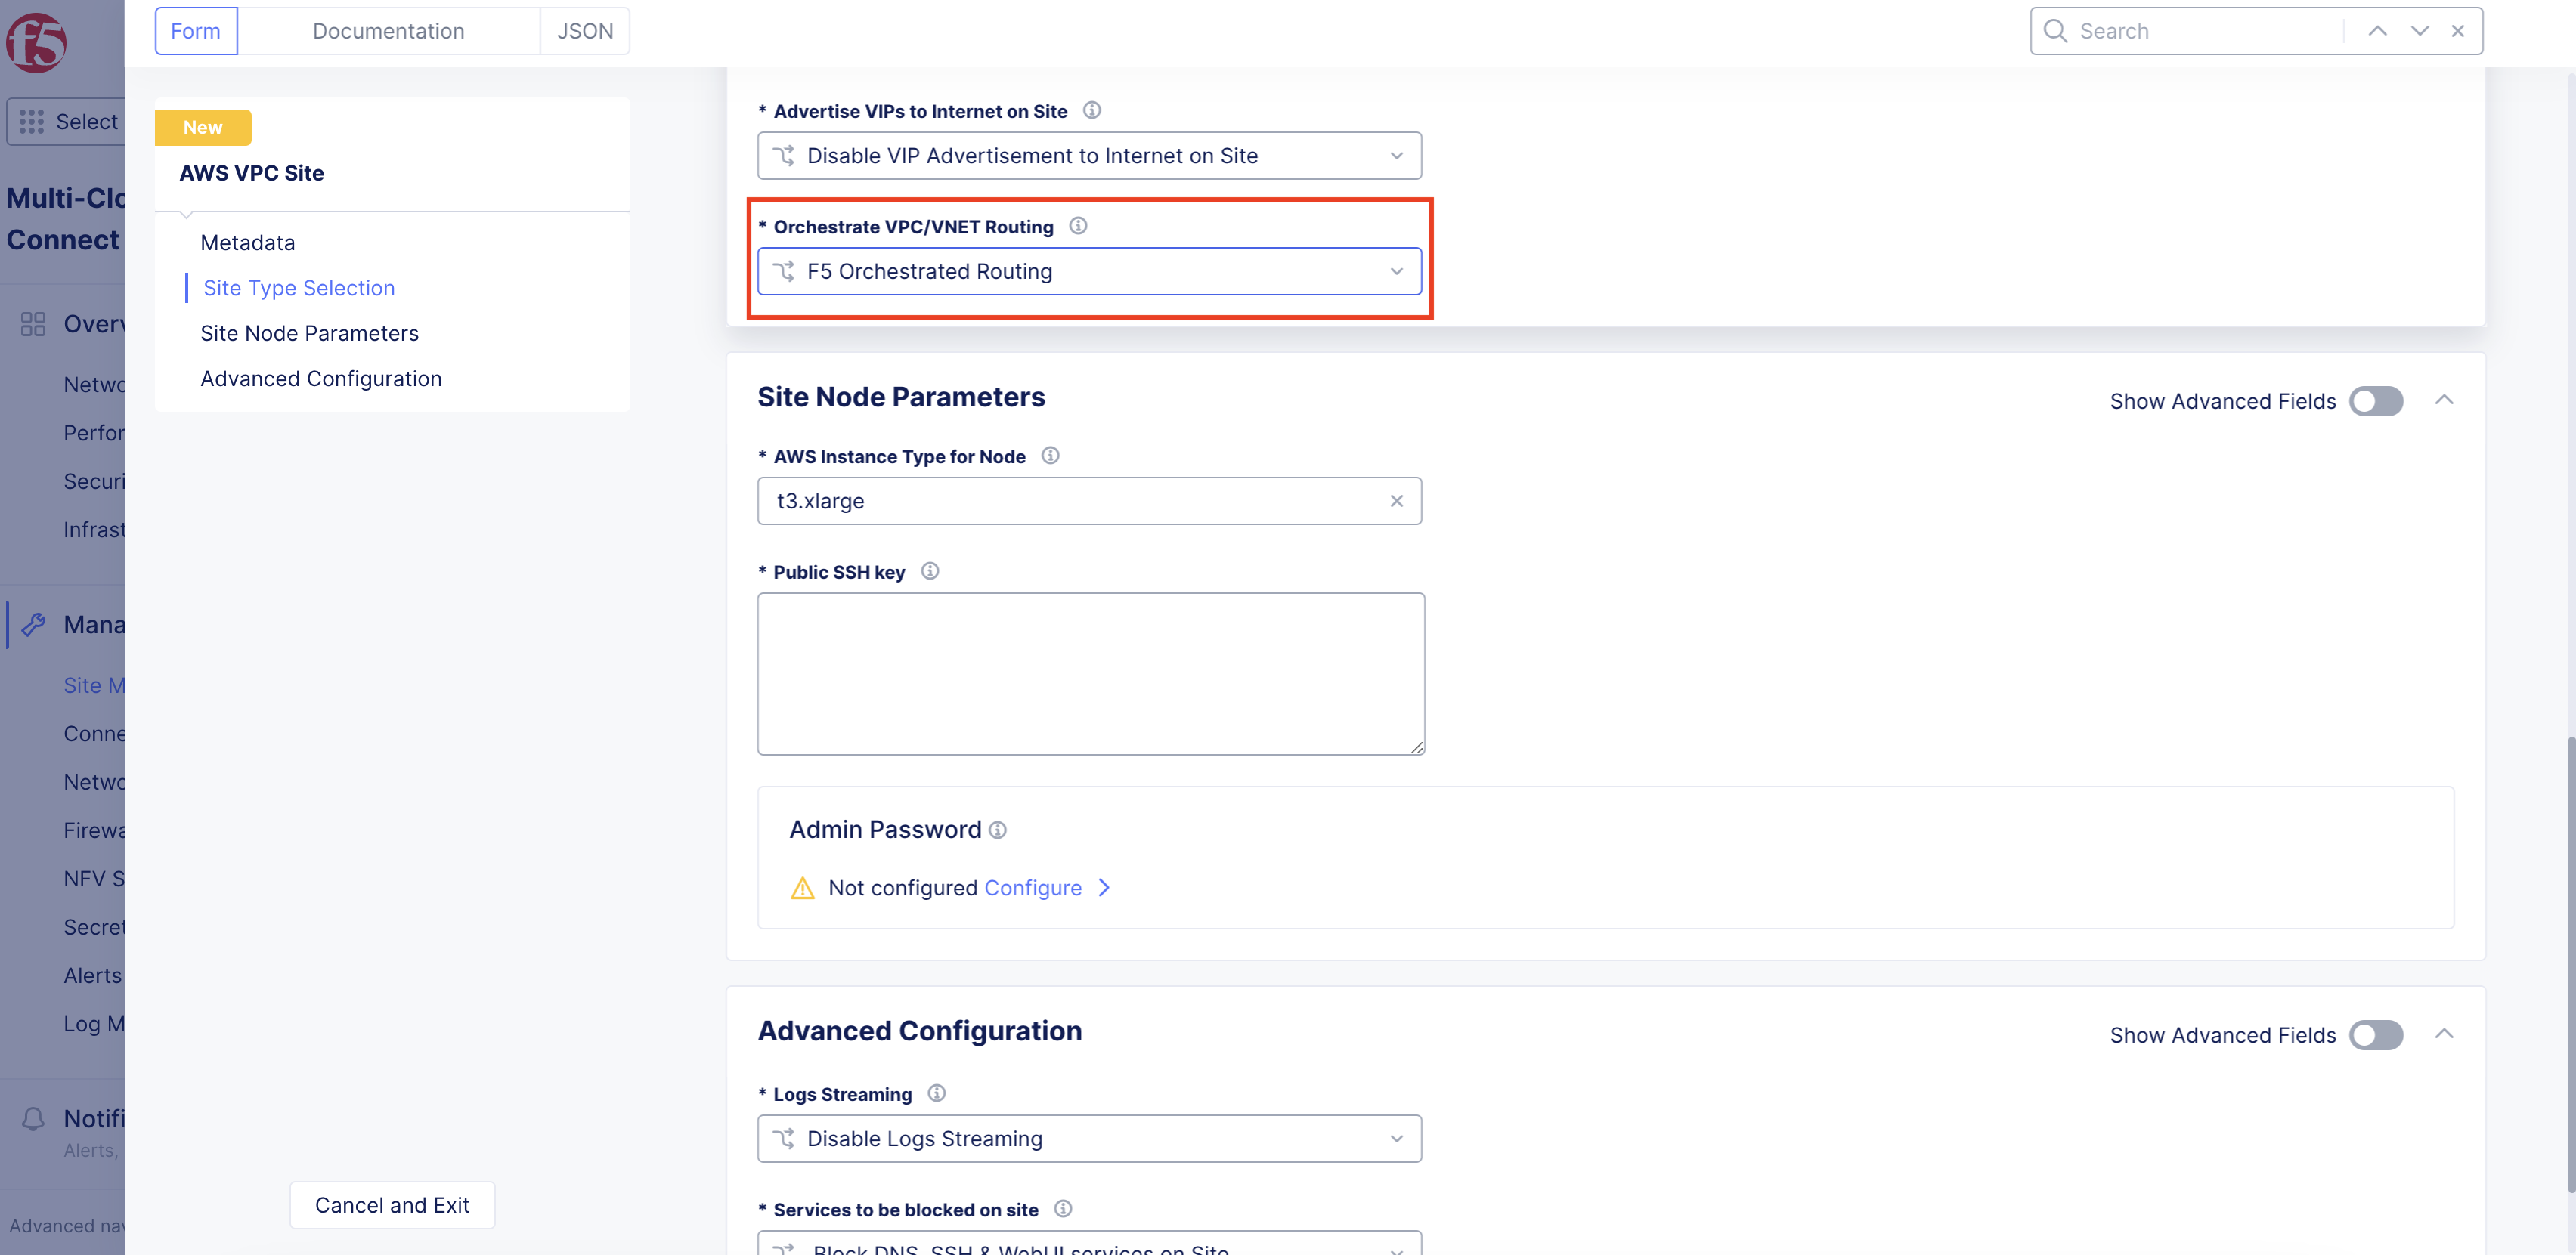Click inside the Public SSH key textarea

coord(1090,673)
